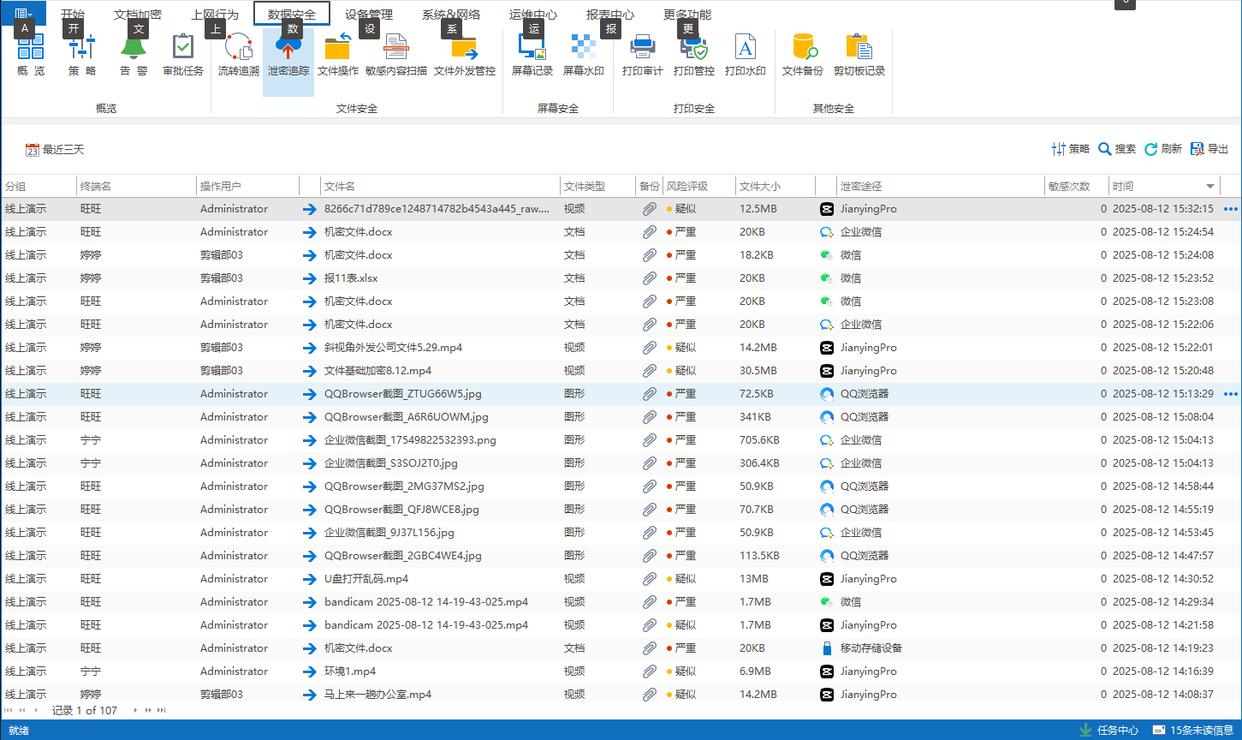Viewport: 1242px width, 740px height.
Task: Select the file 企业微信截图_9J37L156.jpg
Action: pos(389,532)
